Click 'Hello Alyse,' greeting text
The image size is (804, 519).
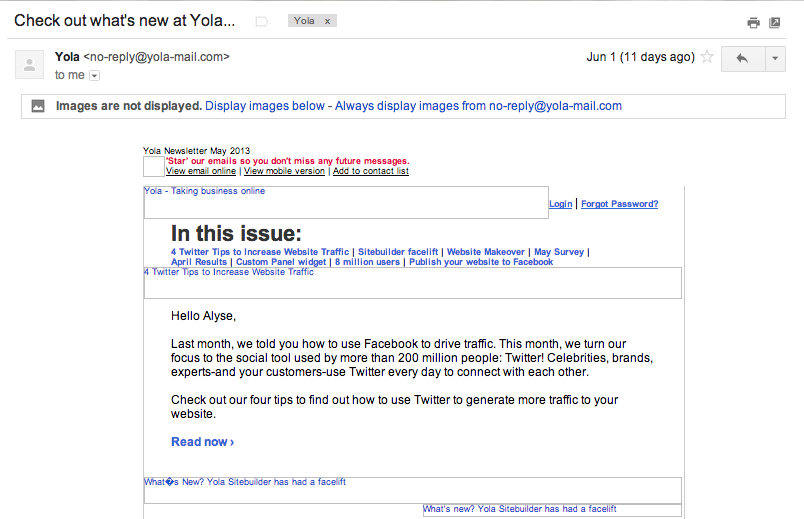pos(203,316)
